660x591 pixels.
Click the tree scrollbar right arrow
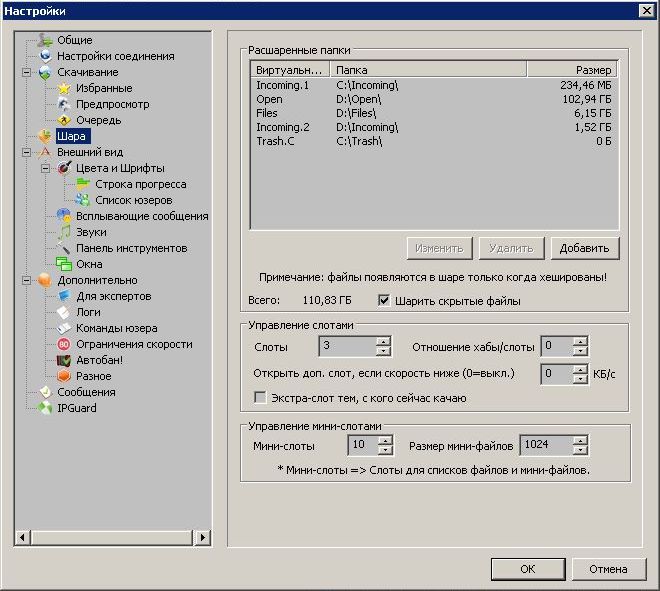click(203, 537)
